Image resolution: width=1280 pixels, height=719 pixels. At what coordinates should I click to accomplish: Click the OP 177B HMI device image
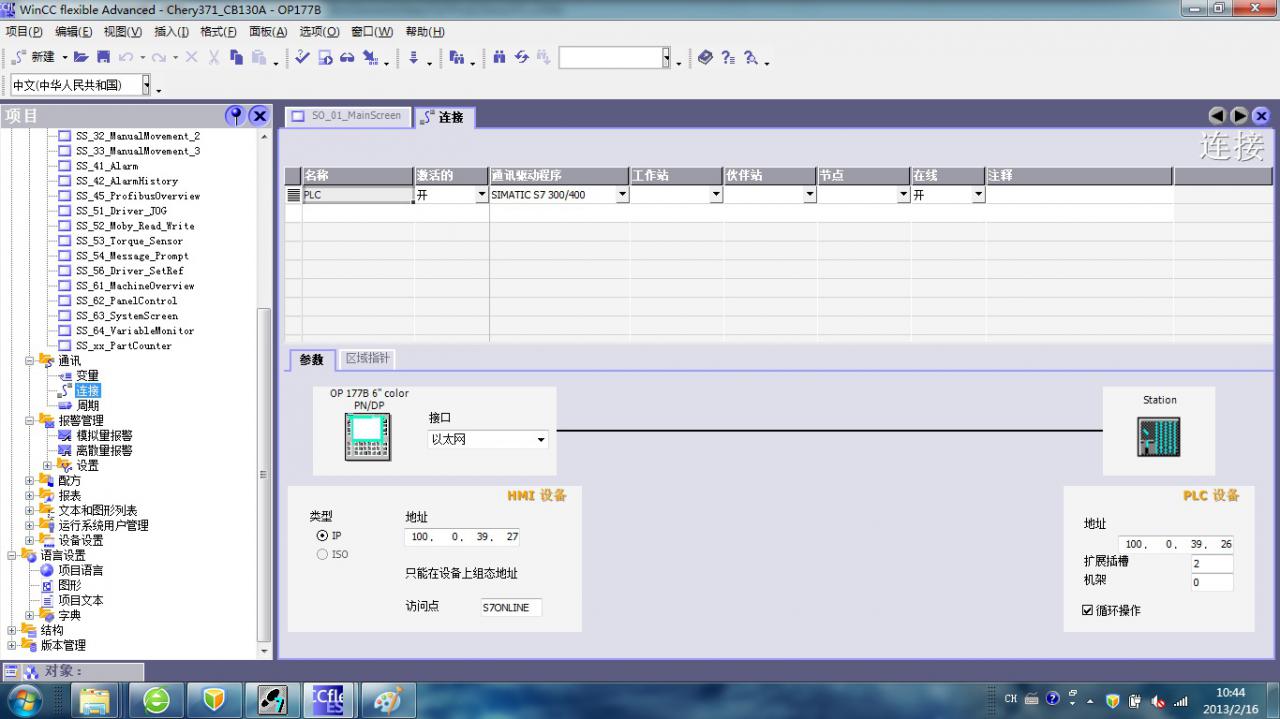pos(368,436)
